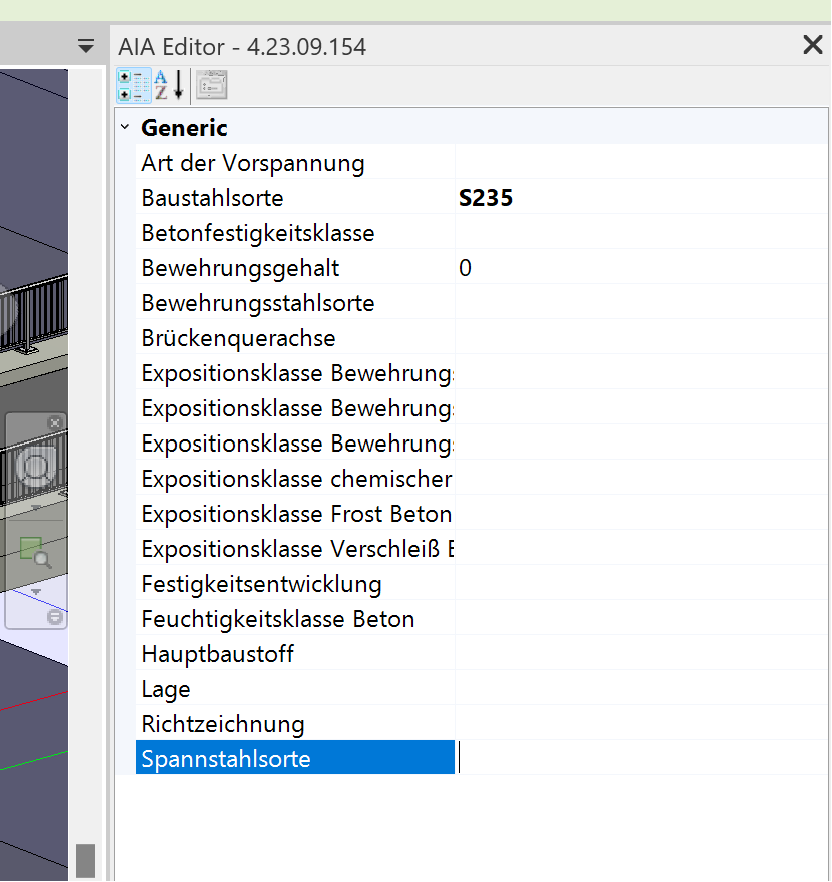
Task: Expand the zoom tool options arrow
Action: (x=36, y=591)
